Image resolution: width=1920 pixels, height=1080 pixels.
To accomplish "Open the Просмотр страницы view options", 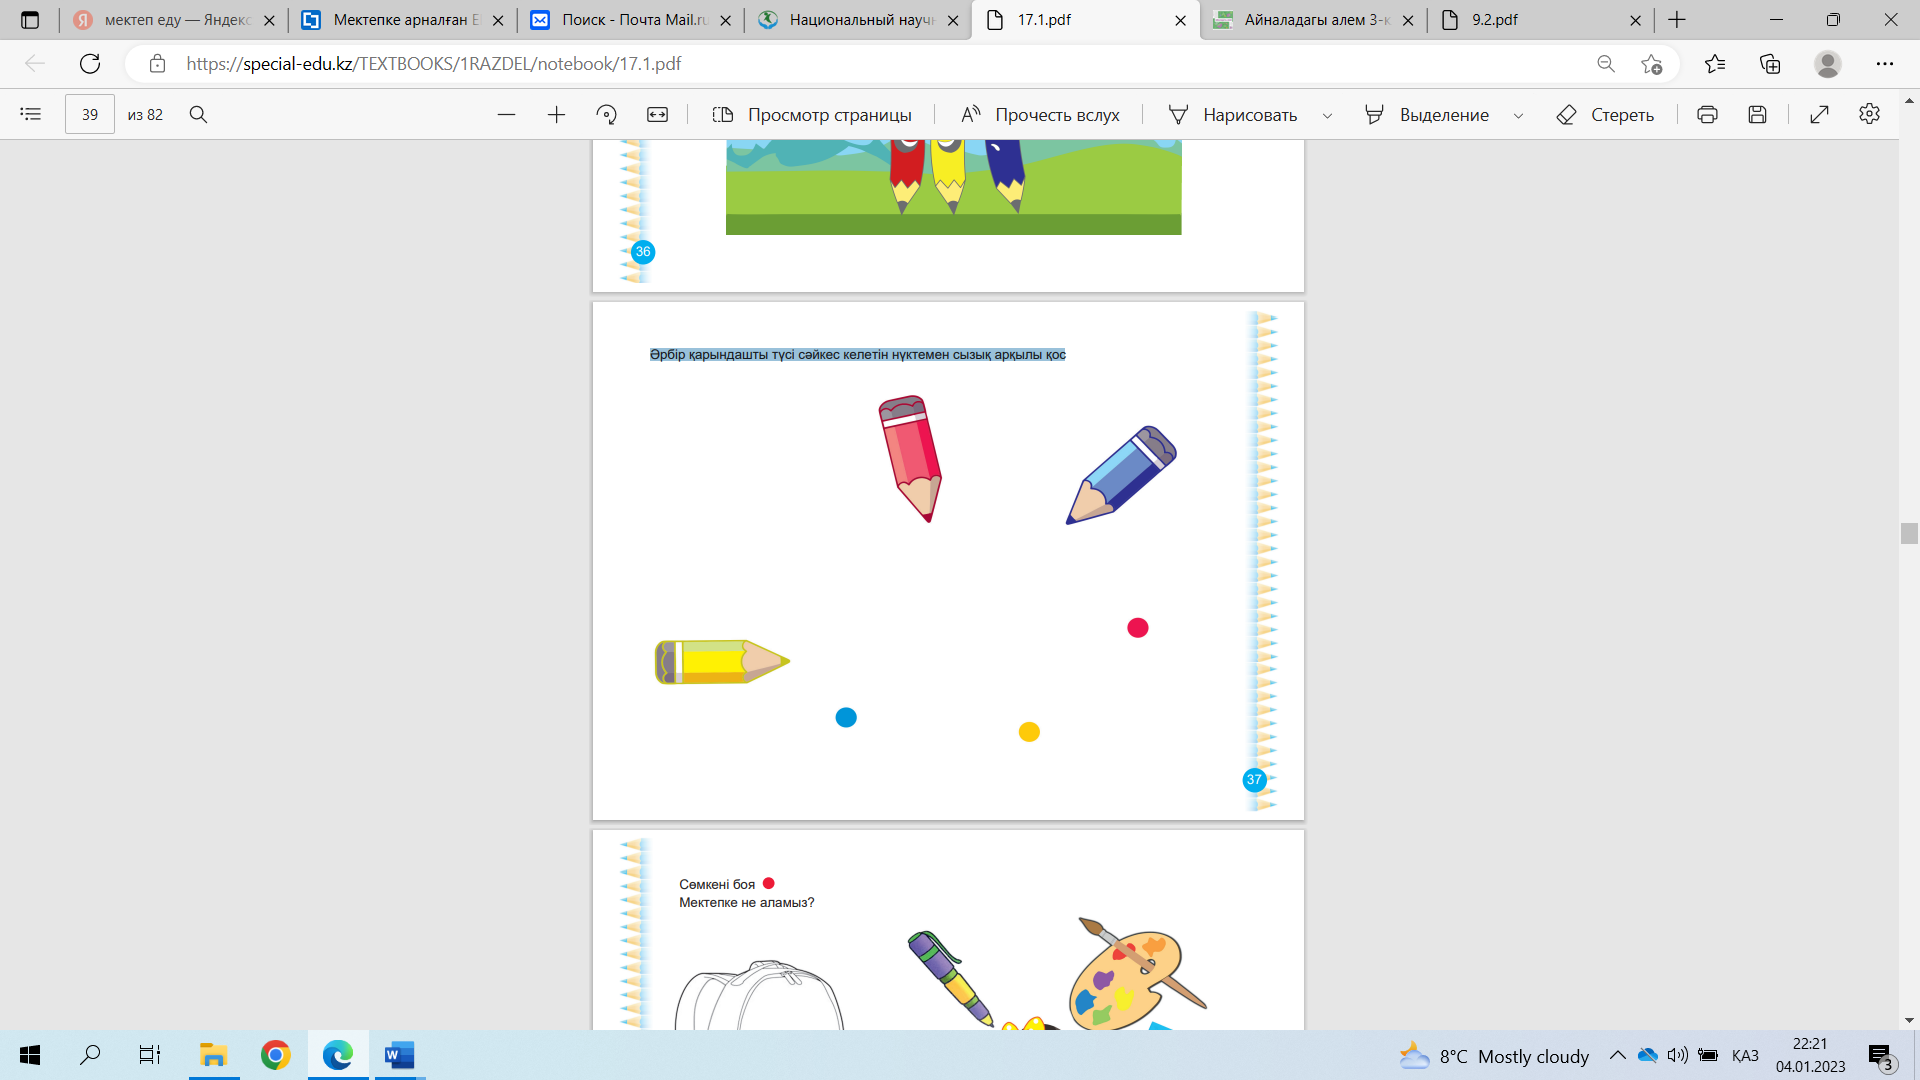I will click(x=811, y=114).
